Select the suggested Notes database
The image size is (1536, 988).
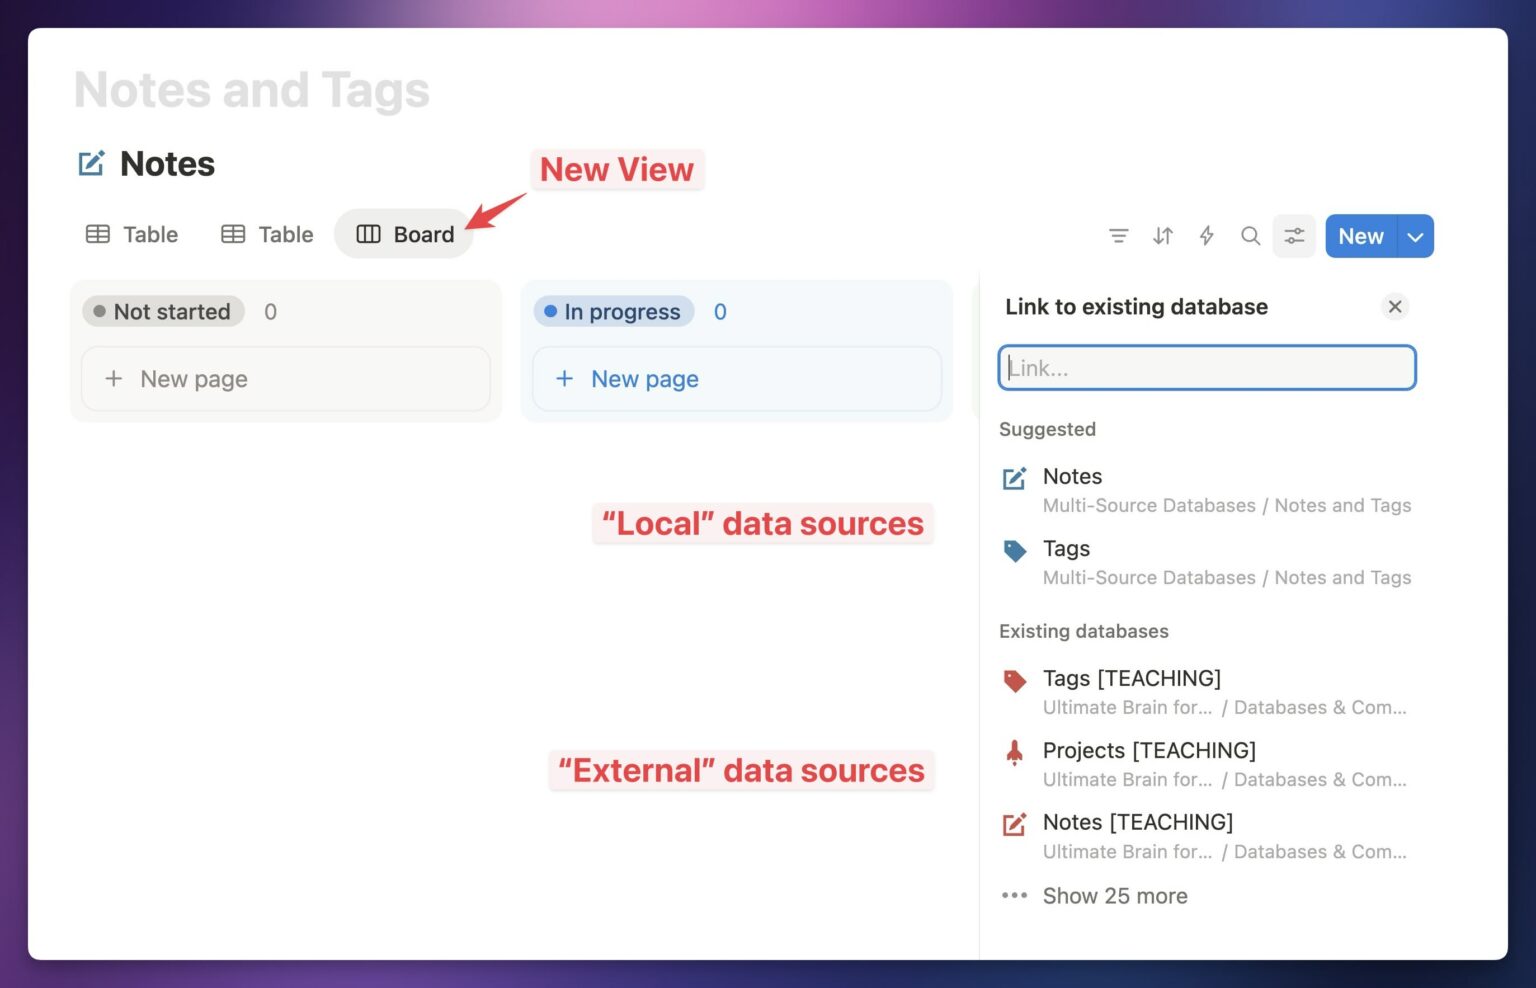pos(1207,490)
